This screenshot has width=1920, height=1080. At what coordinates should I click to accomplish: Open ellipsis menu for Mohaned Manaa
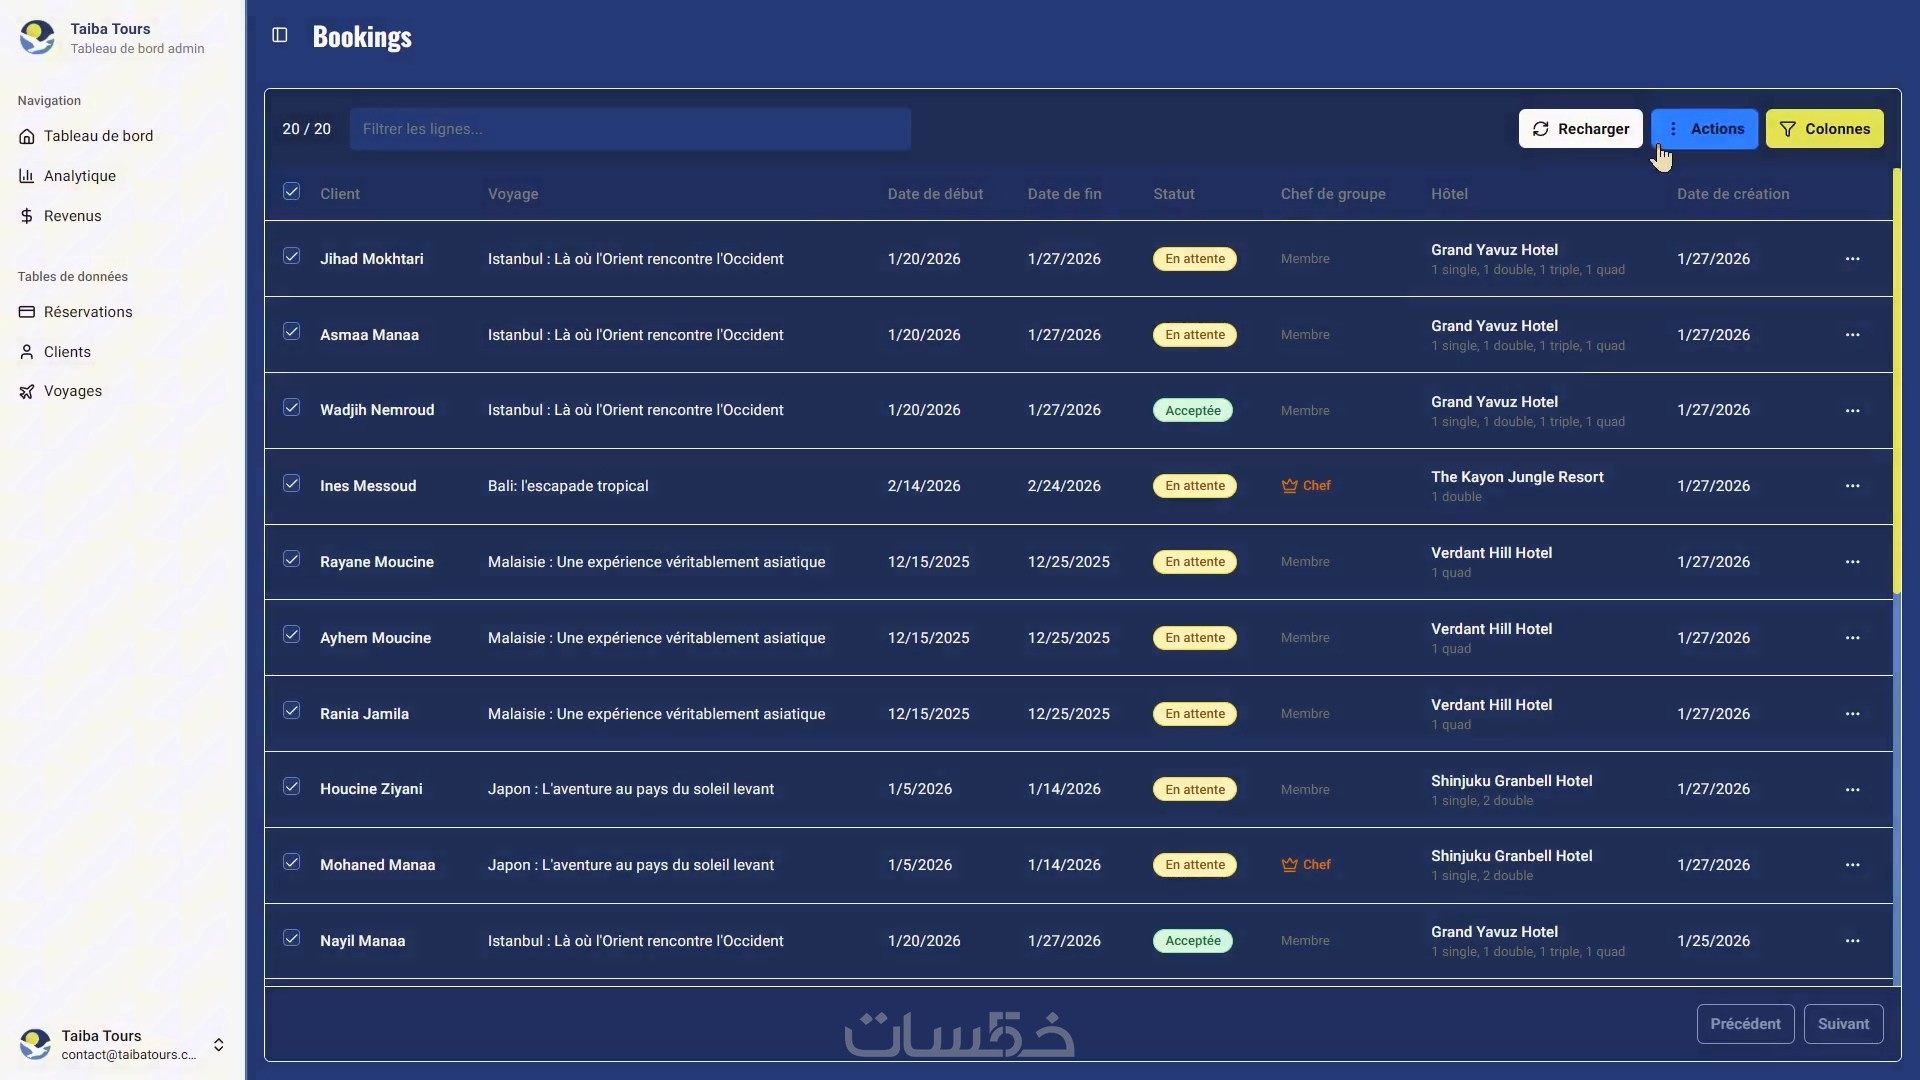(x=1852, y=865)
